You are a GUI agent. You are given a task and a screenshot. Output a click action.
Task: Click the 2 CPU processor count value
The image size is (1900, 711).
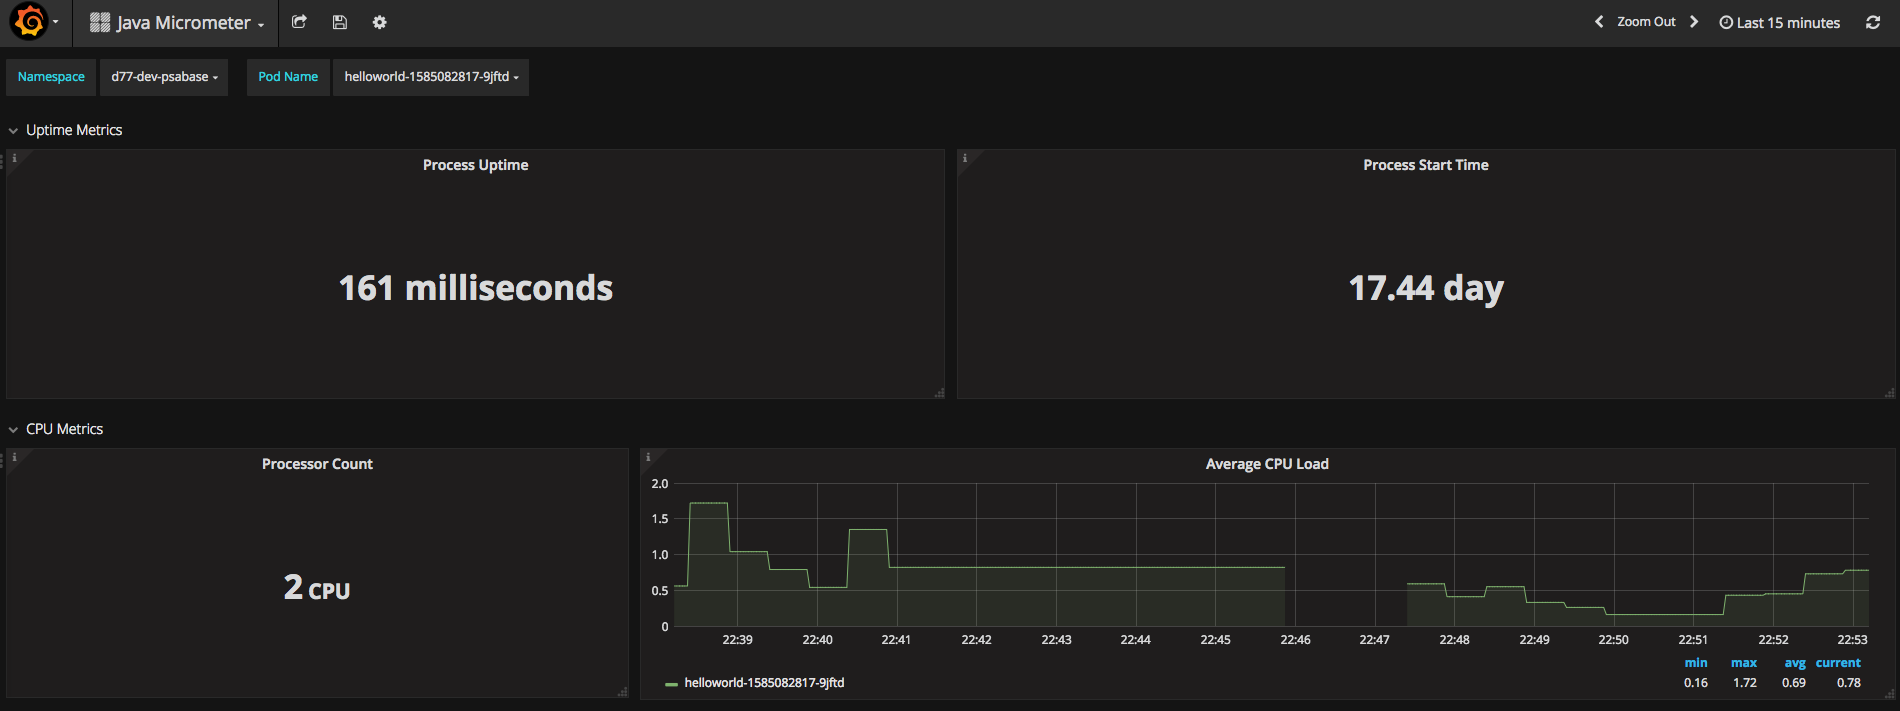pos(317,587)
